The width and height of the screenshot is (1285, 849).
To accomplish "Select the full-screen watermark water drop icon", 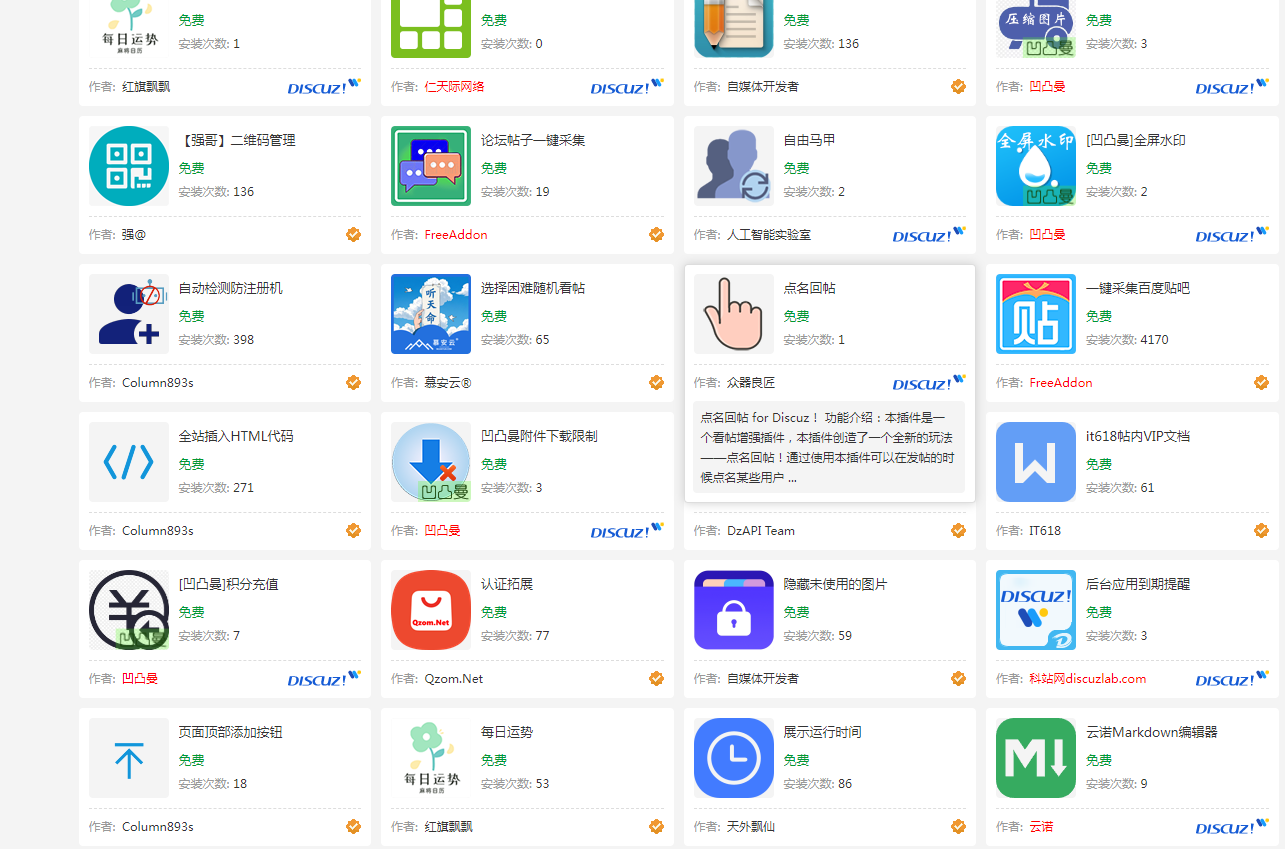I will [x=1036, y=166].
